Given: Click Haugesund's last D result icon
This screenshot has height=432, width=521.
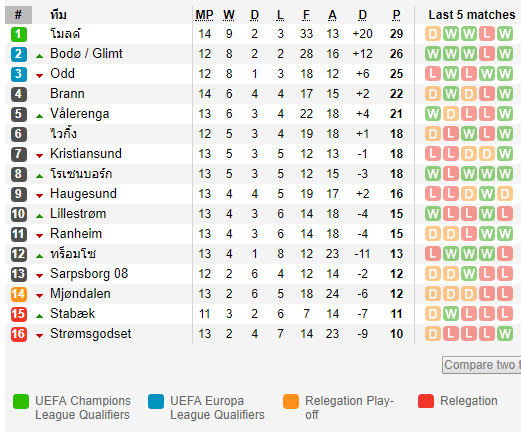Looking at the screenshot, I should (505, 194).
